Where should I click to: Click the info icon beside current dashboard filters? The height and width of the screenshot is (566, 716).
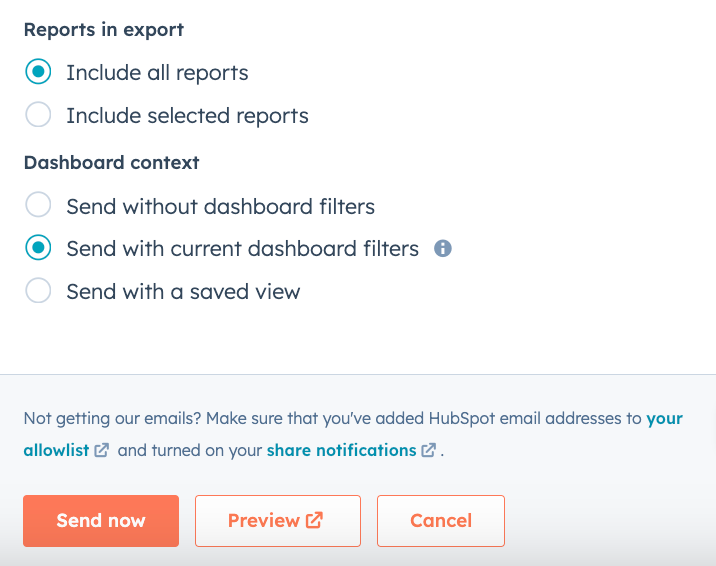(x=443, y=249)
